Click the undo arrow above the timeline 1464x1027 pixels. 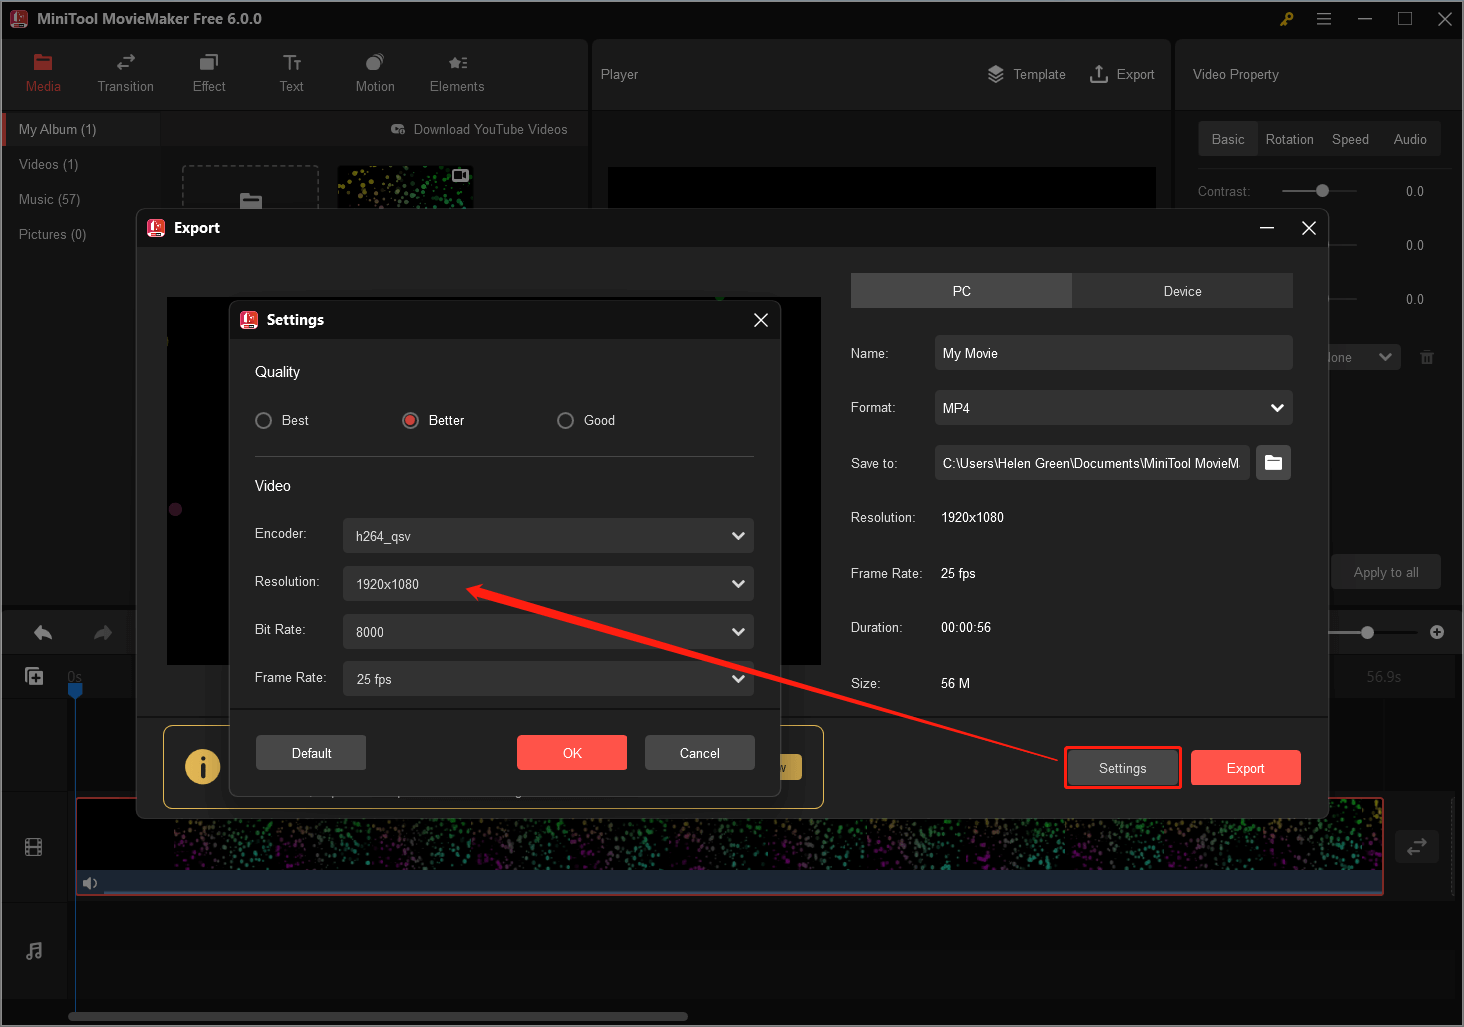click(x=42, y=632)
